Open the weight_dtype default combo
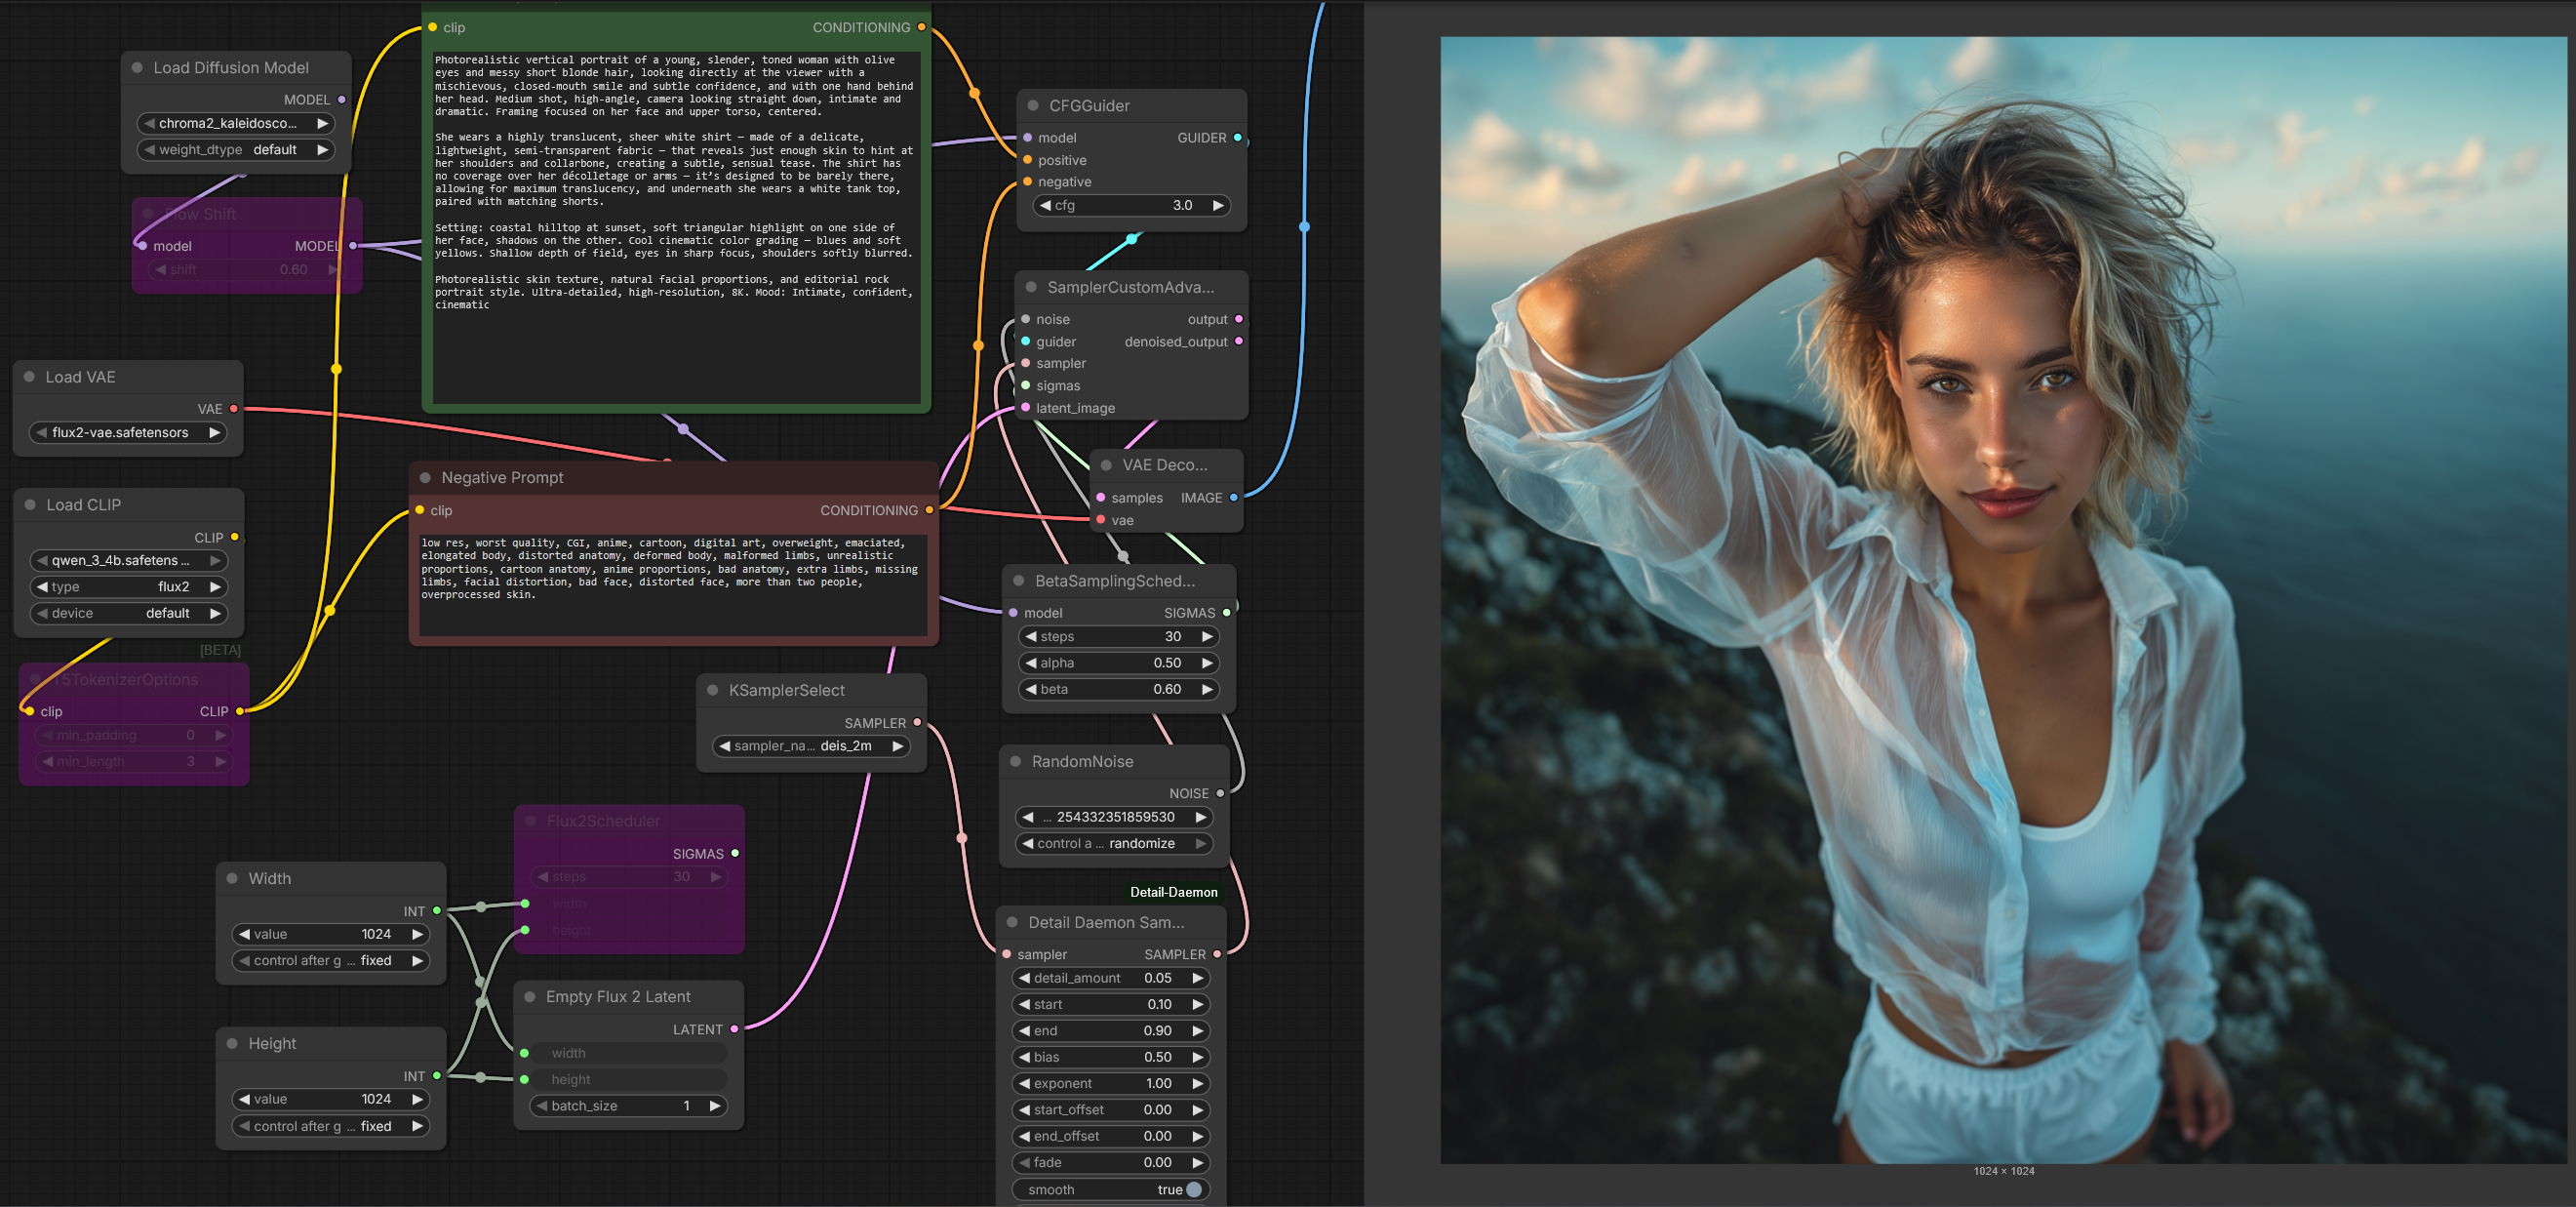2576x1207 pixels. pyautogui.click(x=235, y=150)
